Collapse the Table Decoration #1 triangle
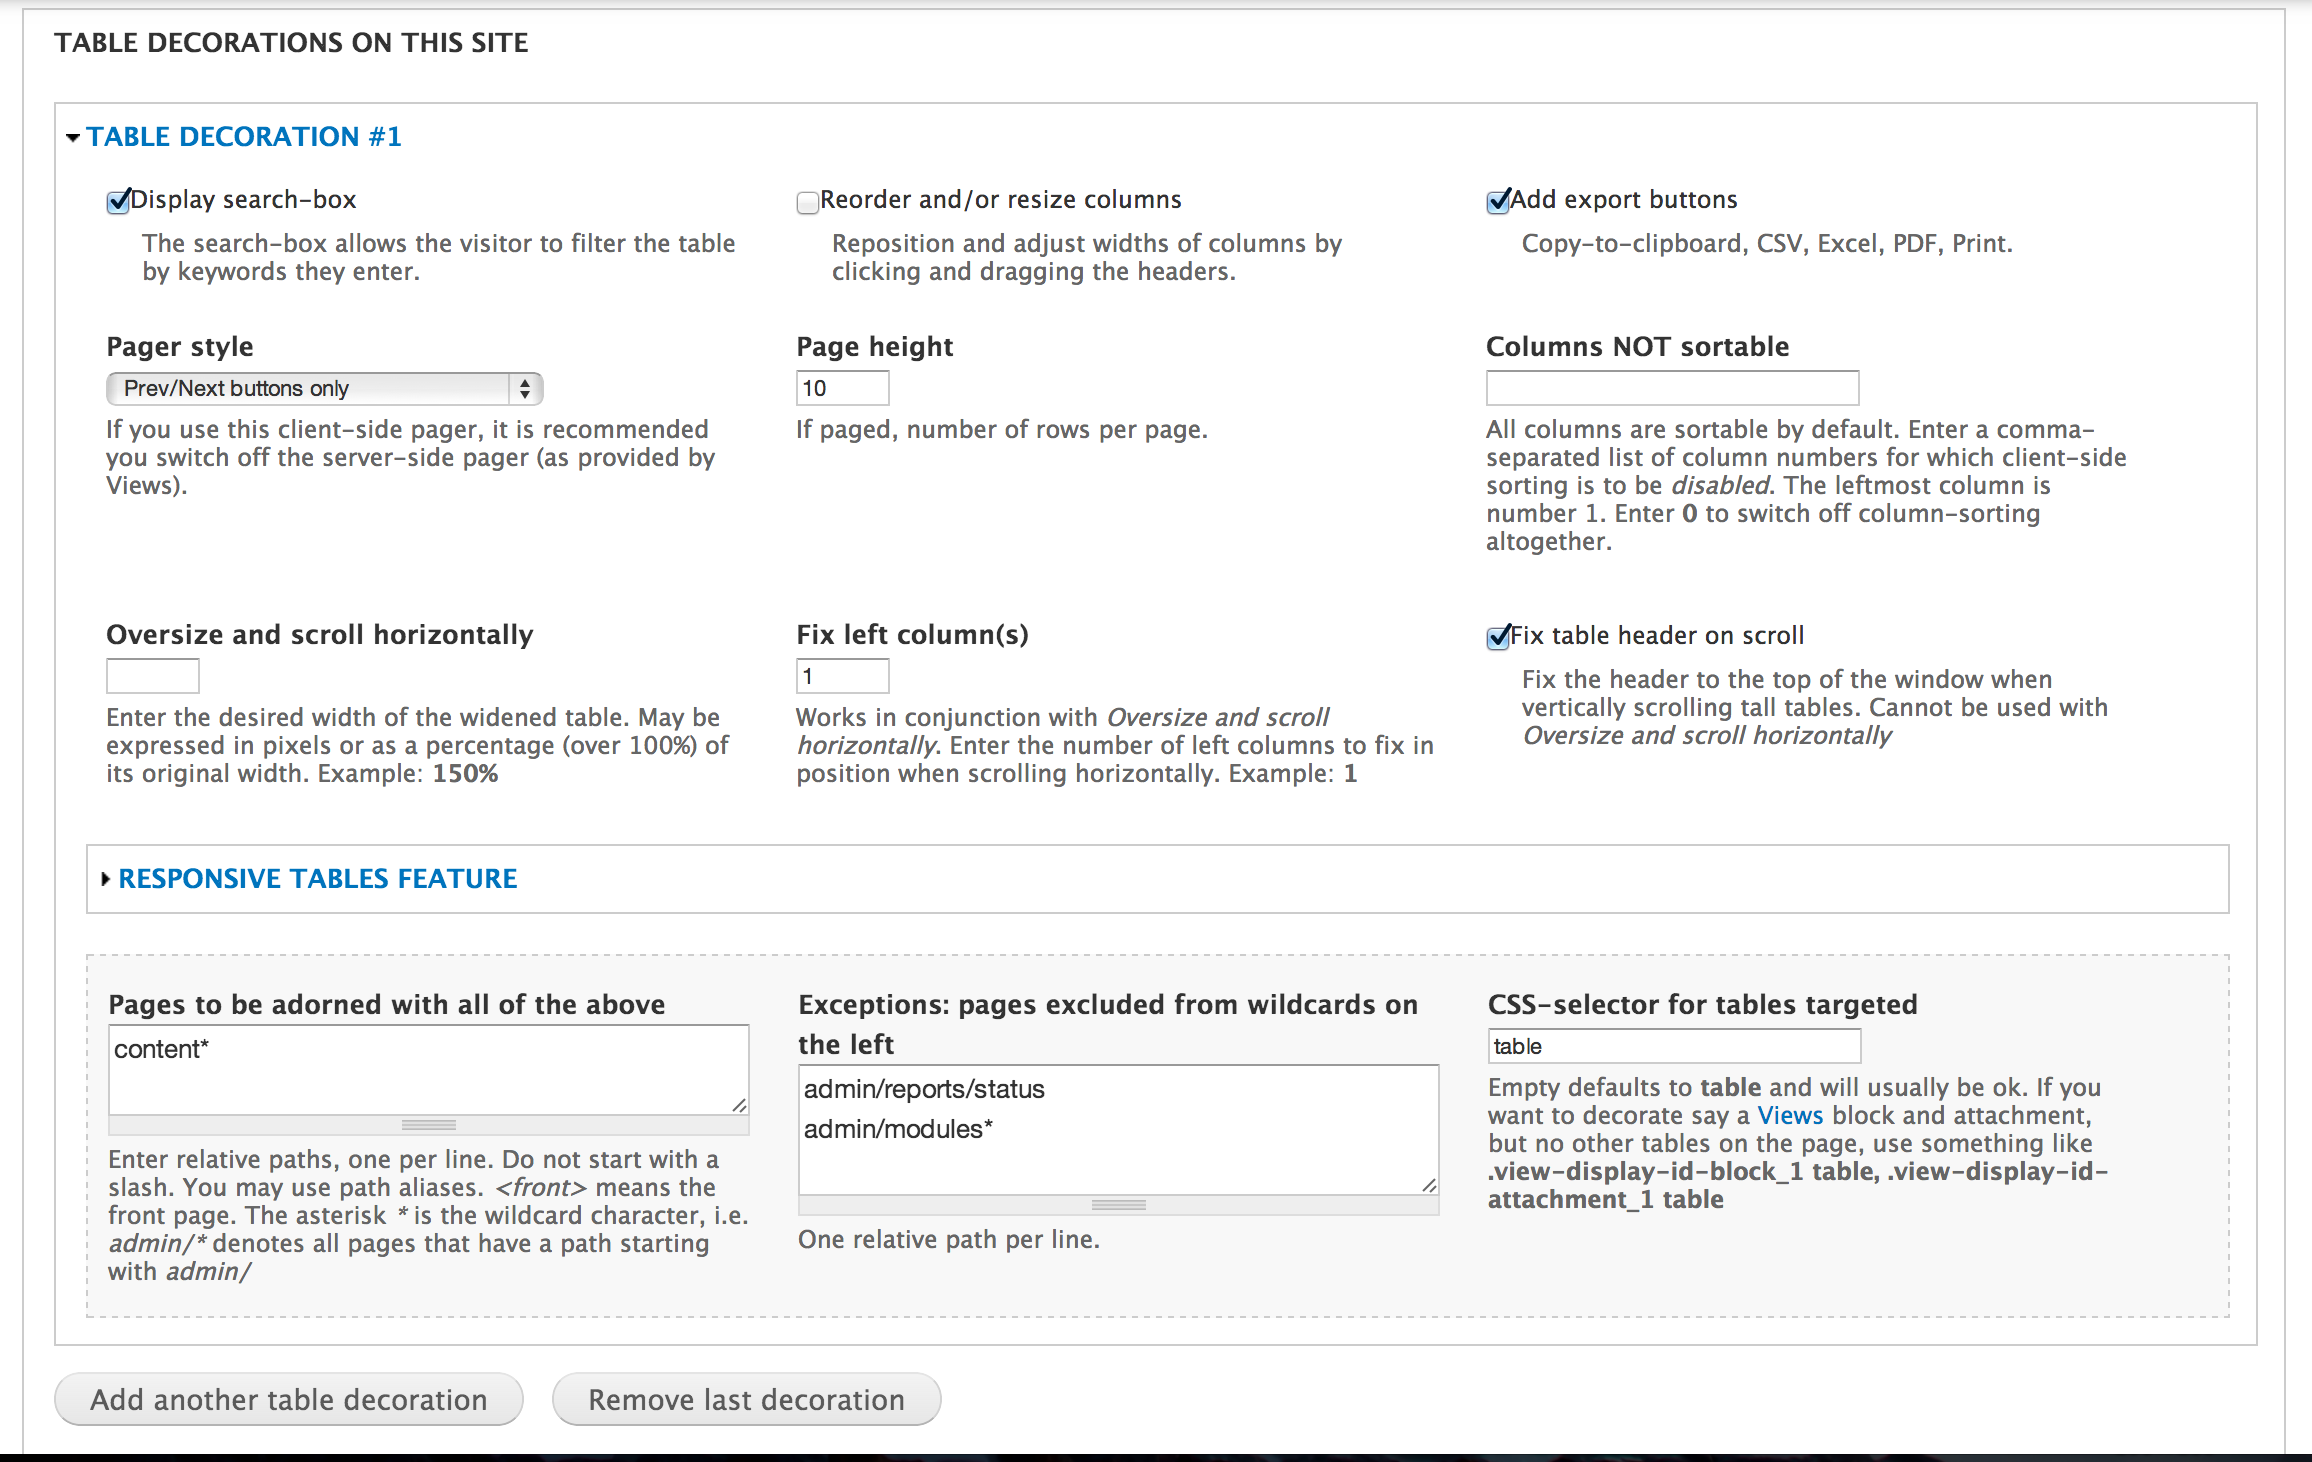The height and width of the screenshot is (1462, 2312). pyautogui.click(x=72, y=138)
